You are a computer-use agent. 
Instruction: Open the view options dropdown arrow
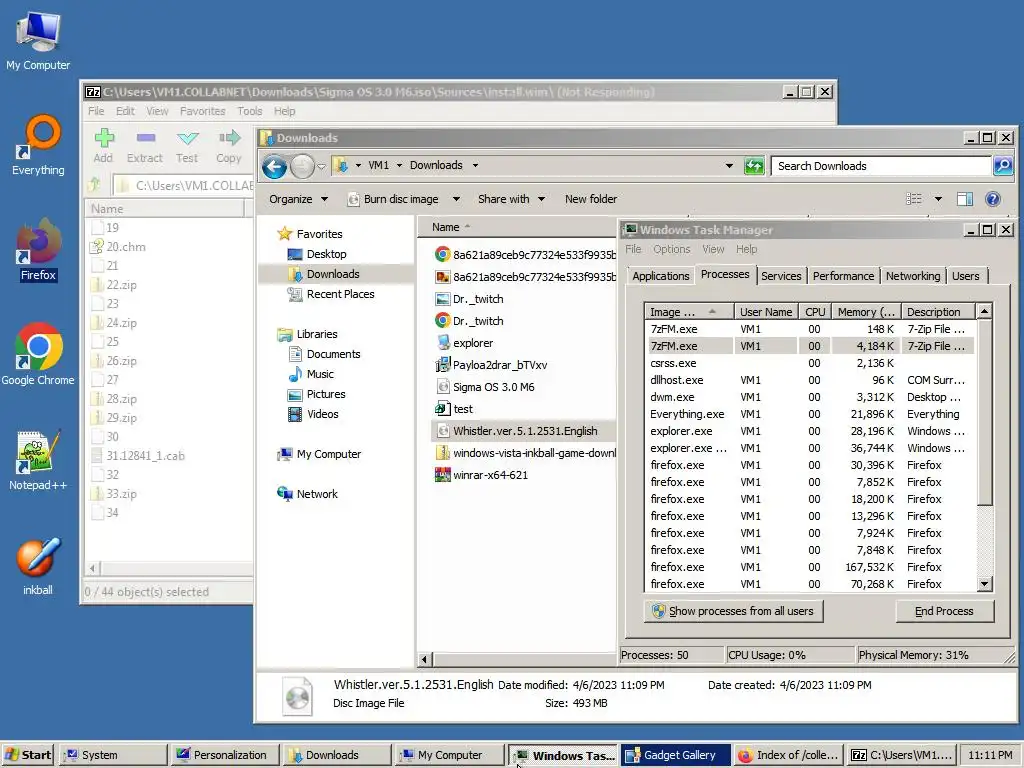click(938, 199)
